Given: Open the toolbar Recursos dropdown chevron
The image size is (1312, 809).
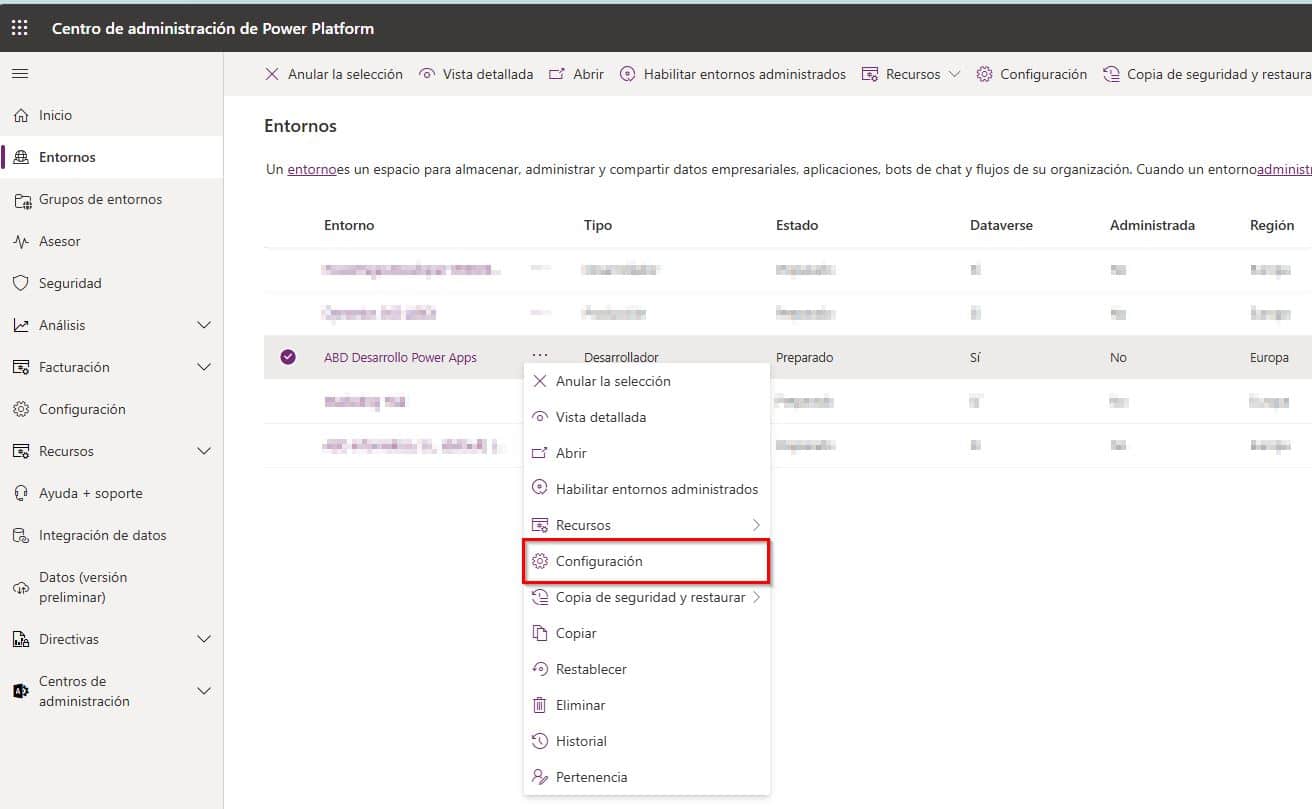Looking at the screenshot, I should (x=954, y=74).
